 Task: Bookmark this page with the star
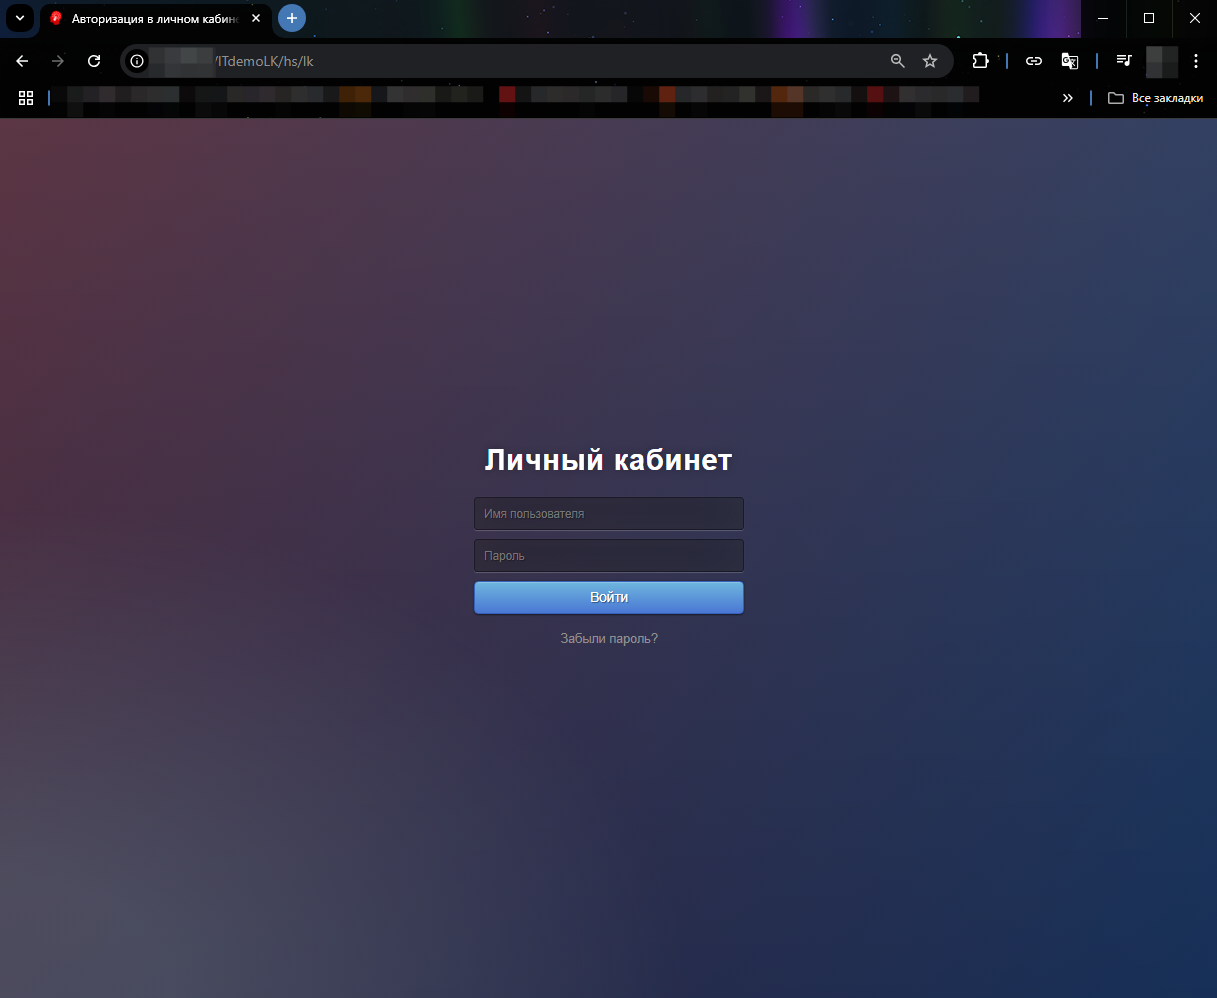930,61
